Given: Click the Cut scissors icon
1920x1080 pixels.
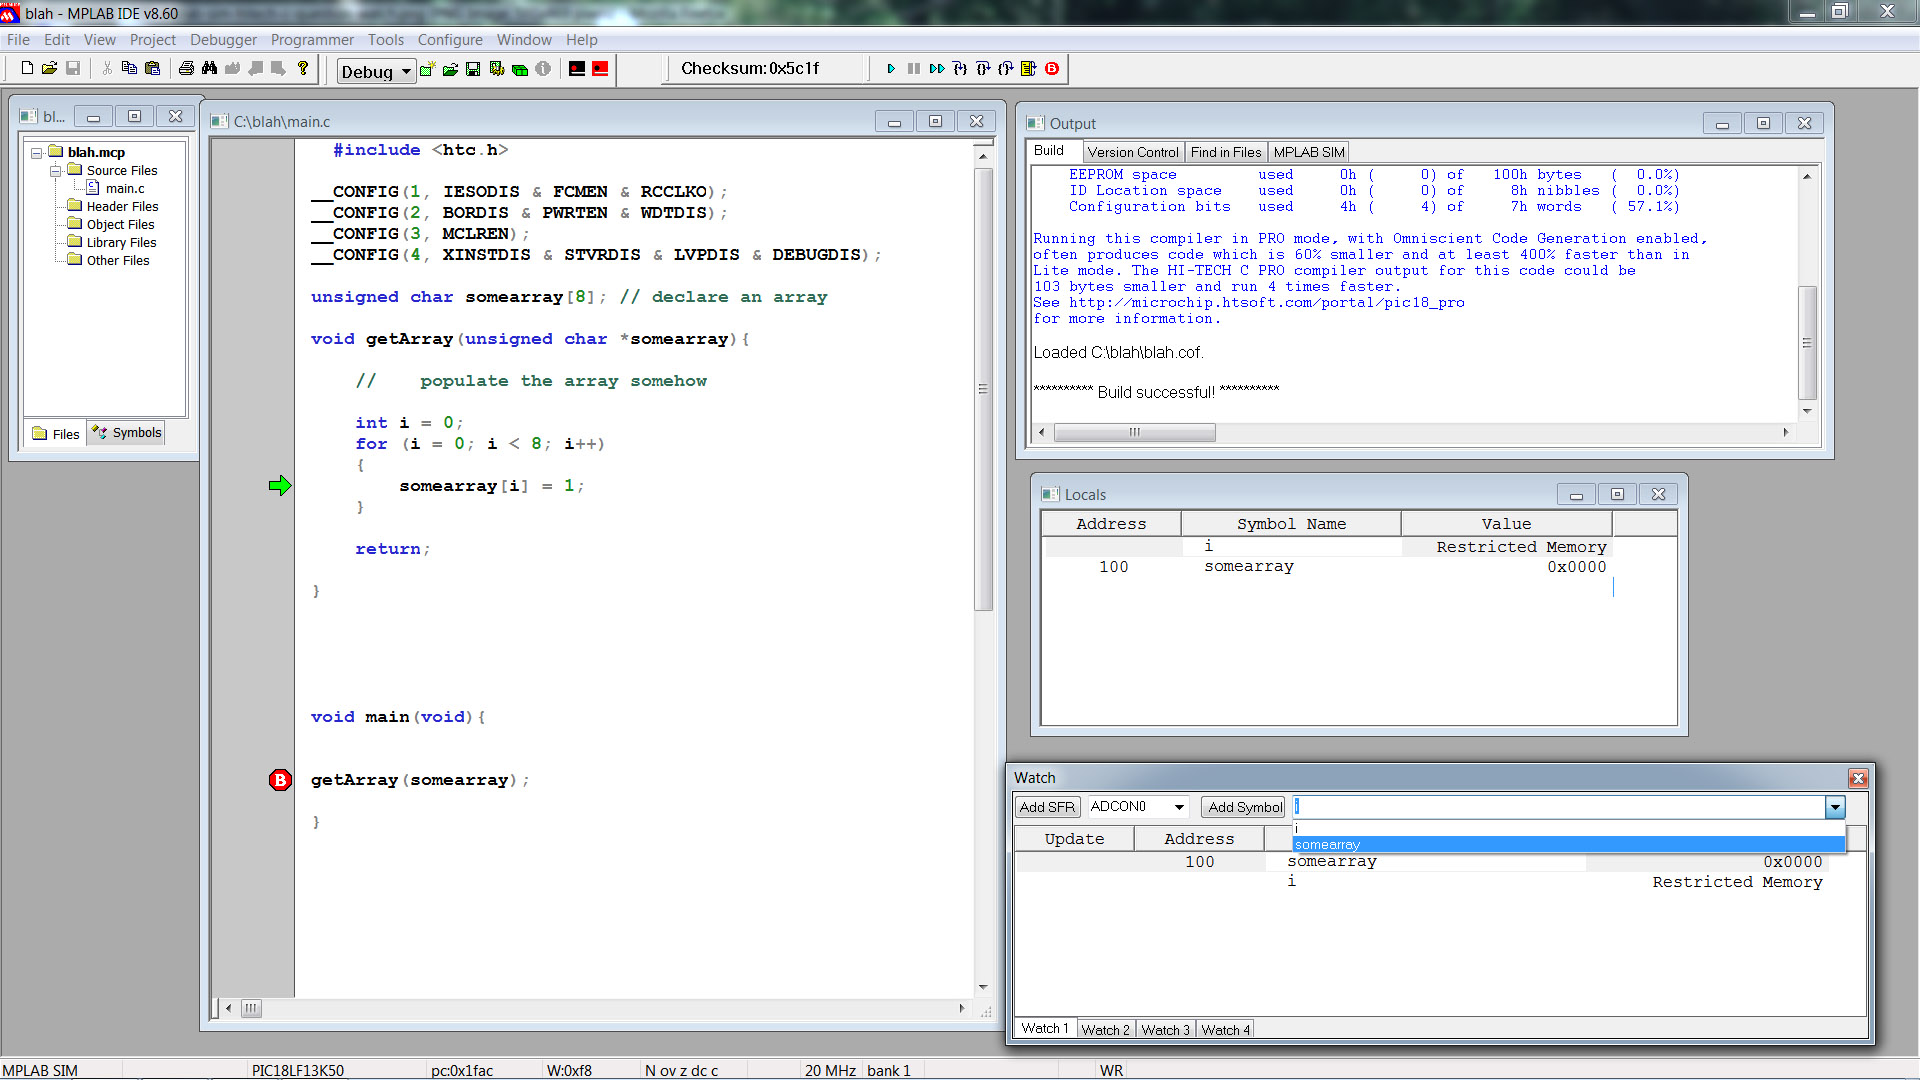Looking at the screenshot, I should [x=107, y=68].
